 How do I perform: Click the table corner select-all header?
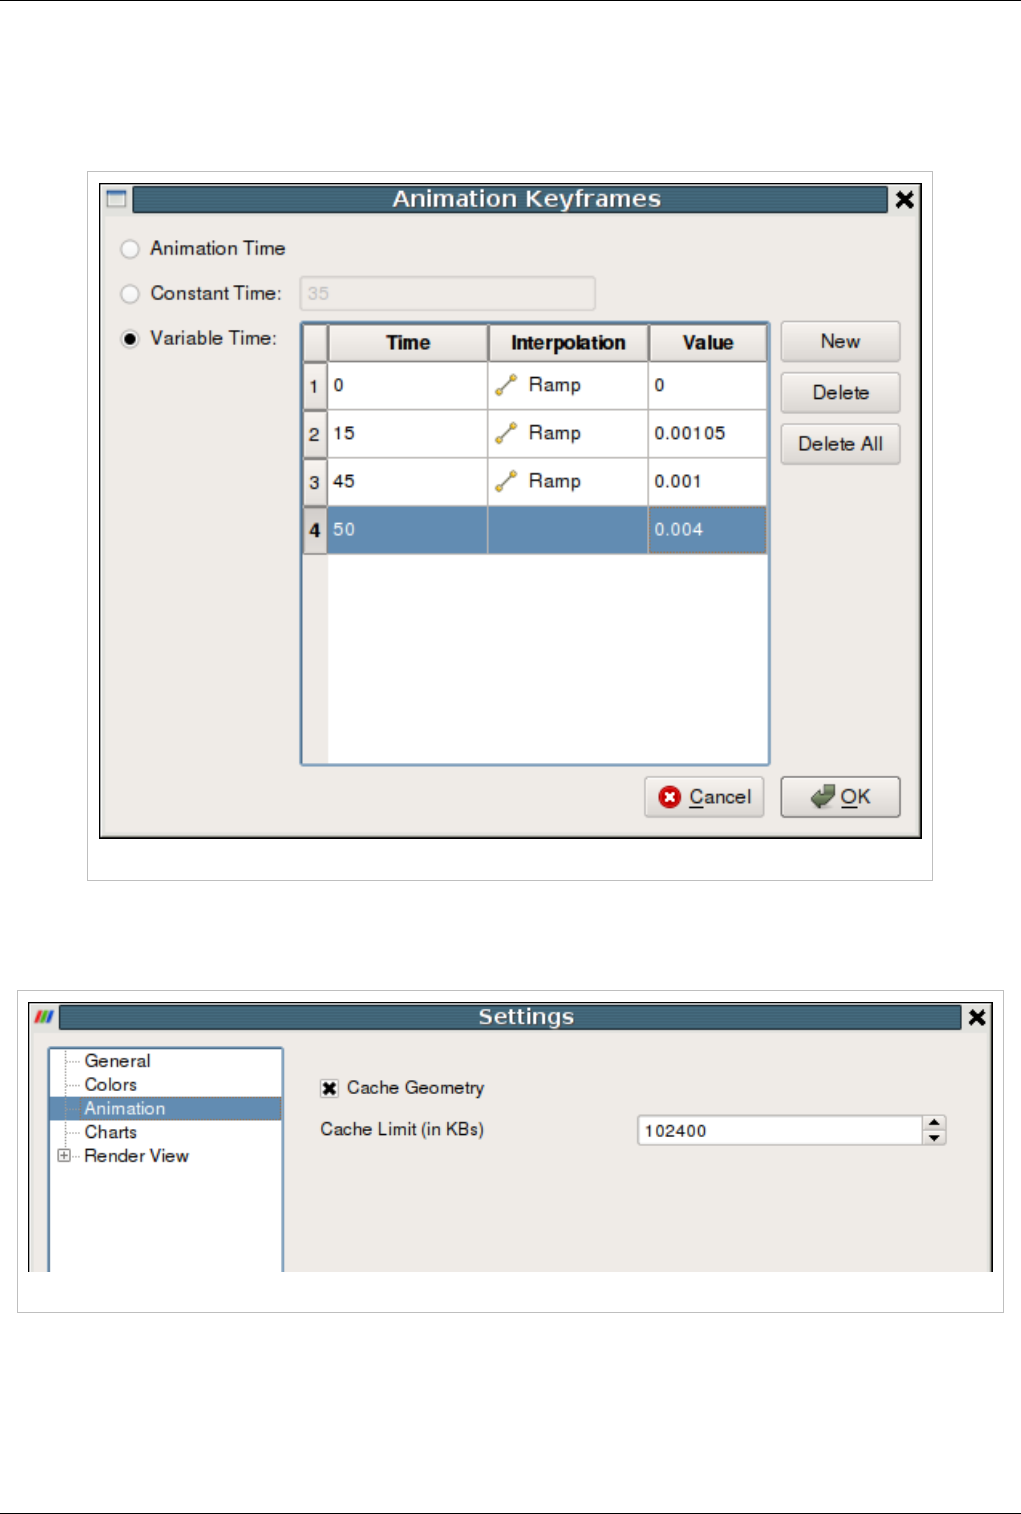(315, 343)
